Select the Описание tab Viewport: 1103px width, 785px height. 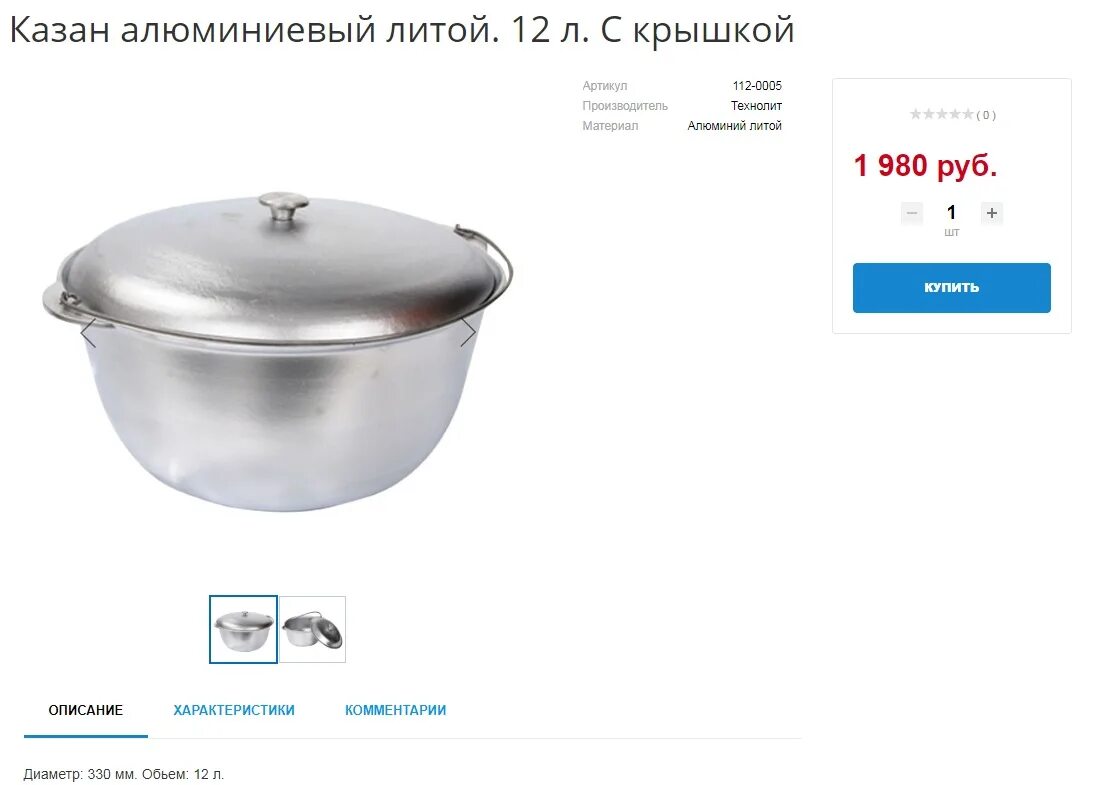tap(86, 710)
